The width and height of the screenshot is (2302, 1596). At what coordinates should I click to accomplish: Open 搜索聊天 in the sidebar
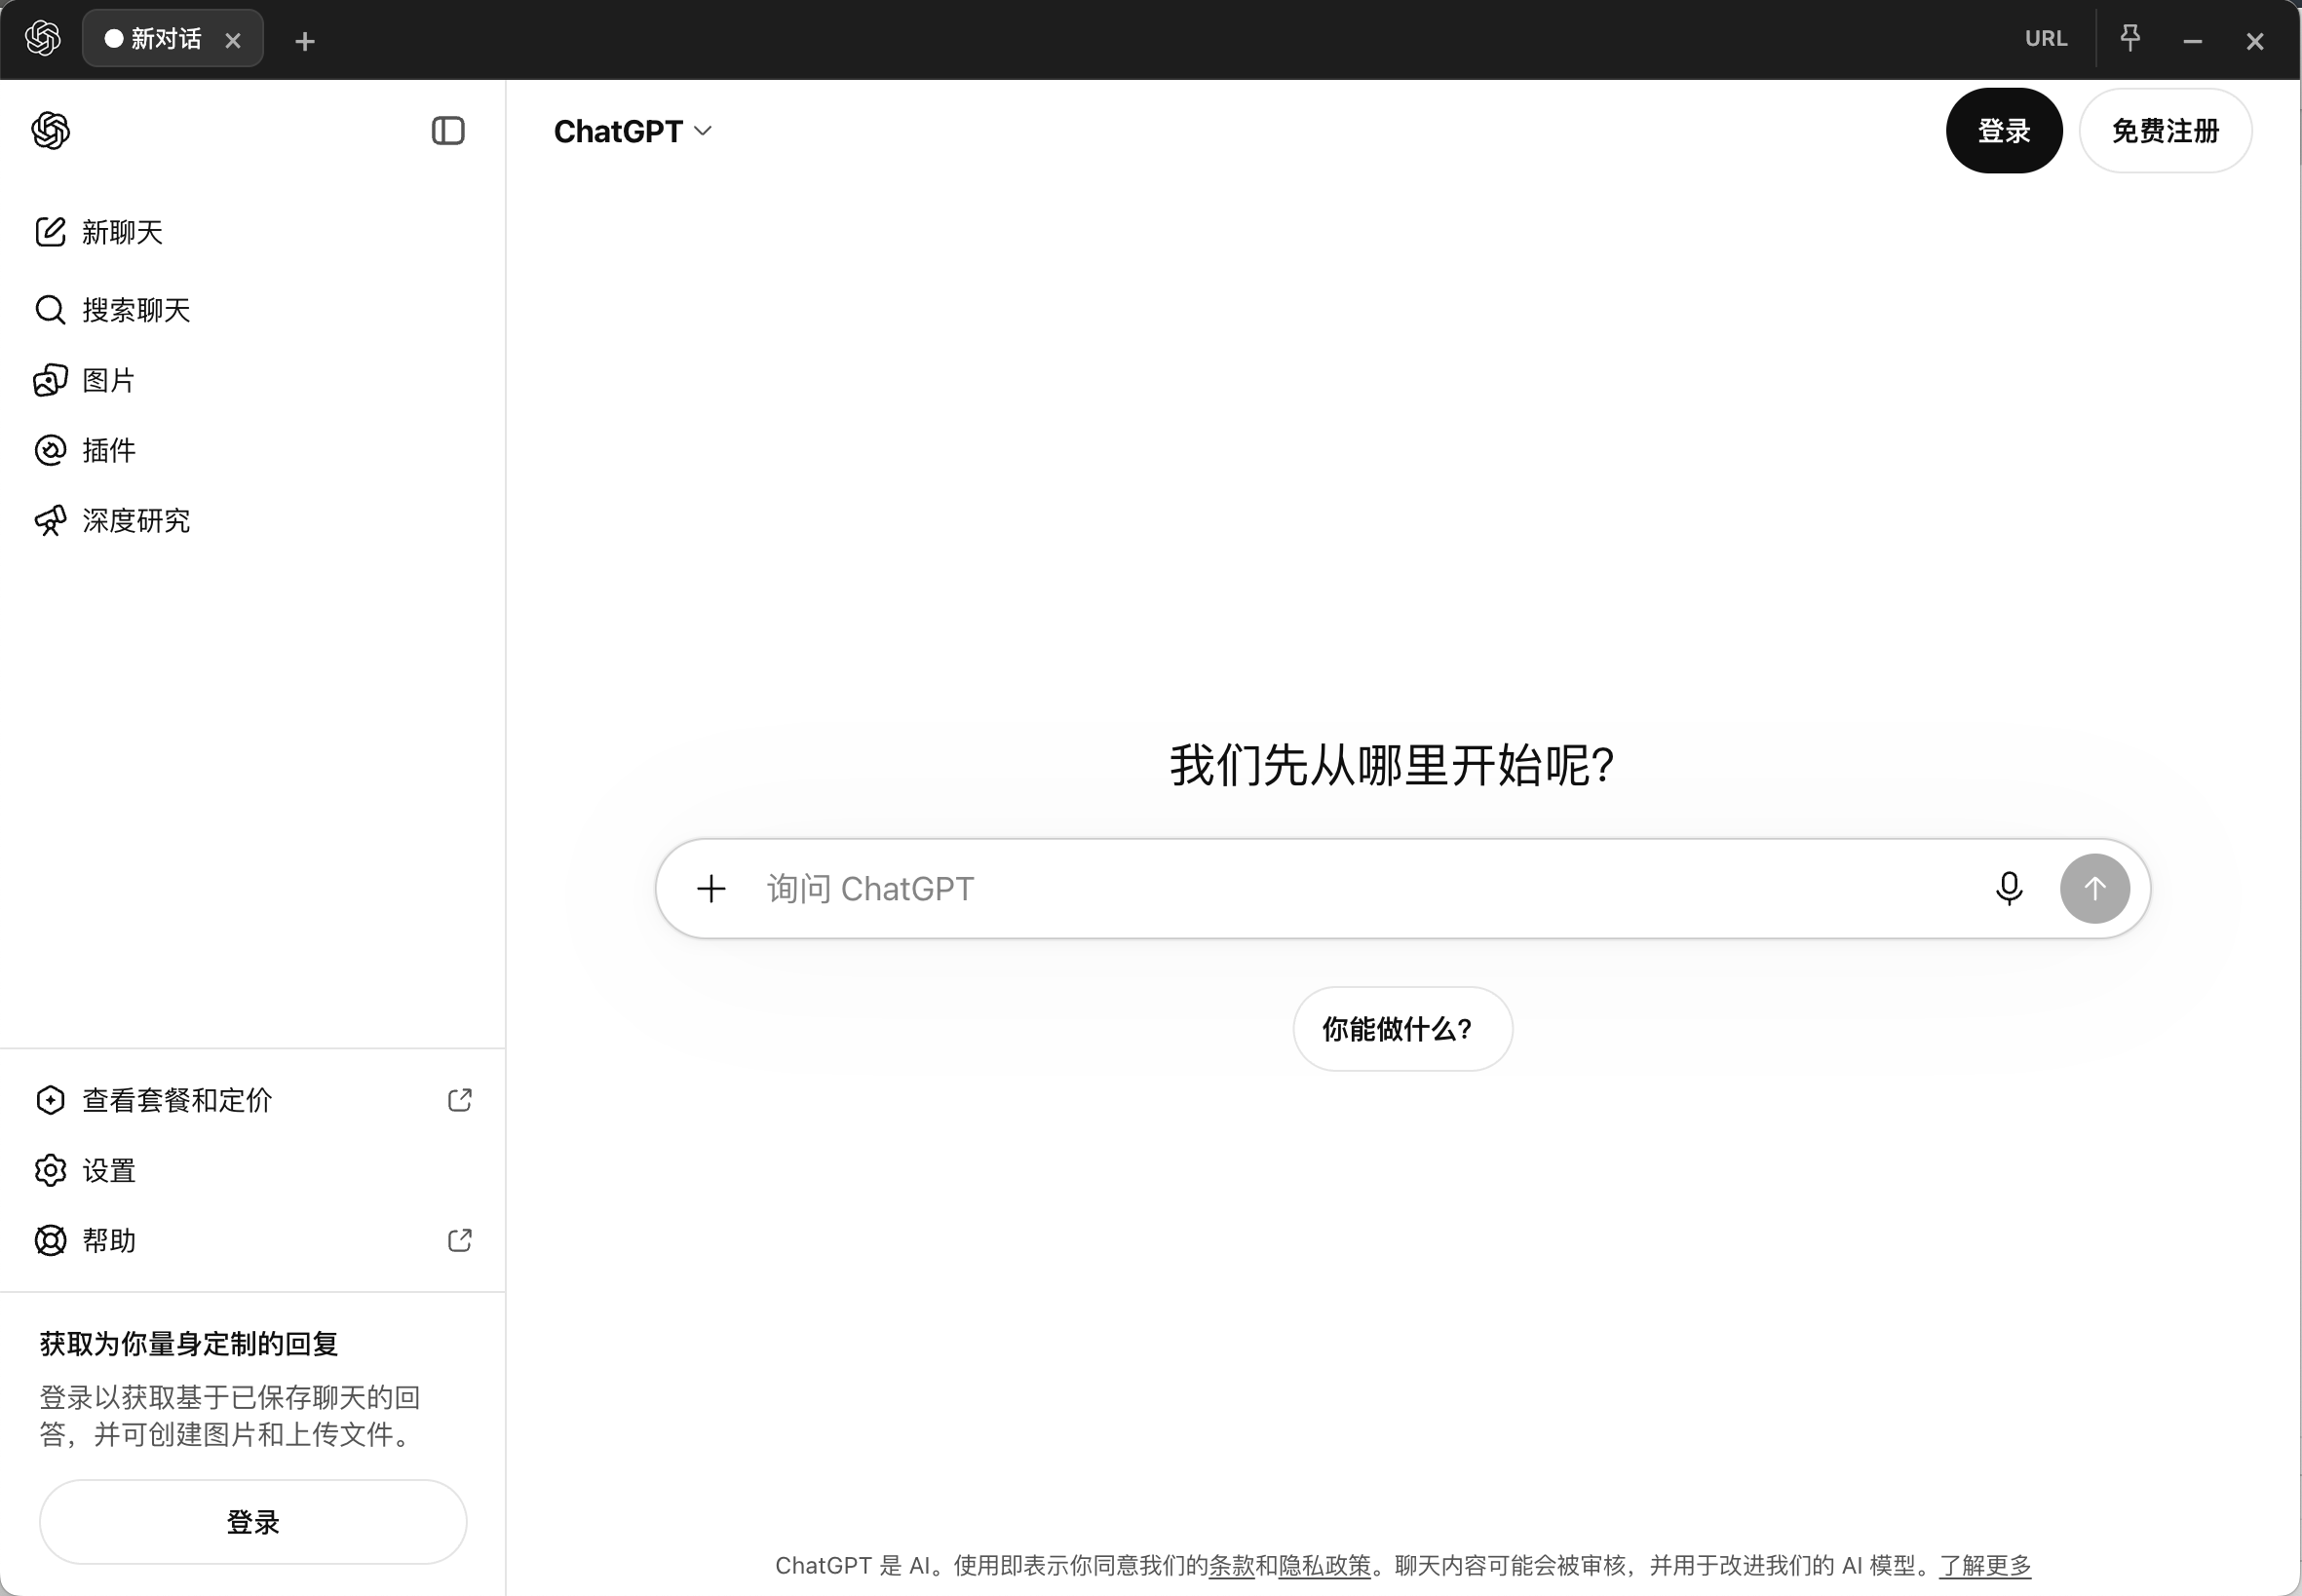coord(252,310)
